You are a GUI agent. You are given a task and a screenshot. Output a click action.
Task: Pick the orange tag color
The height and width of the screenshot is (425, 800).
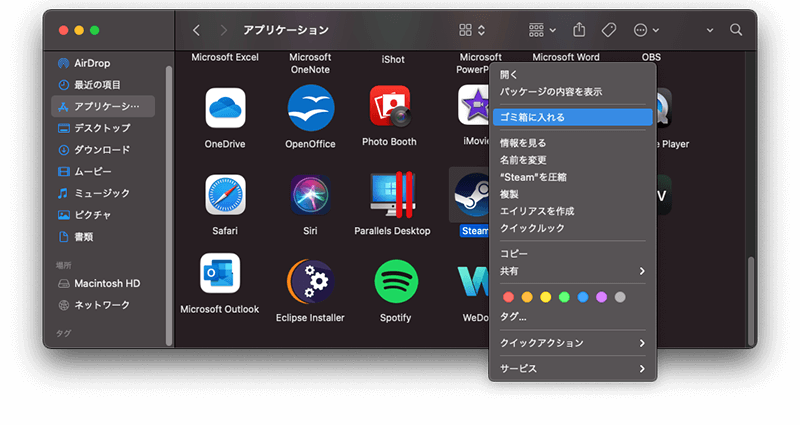(x=527, y=297)
